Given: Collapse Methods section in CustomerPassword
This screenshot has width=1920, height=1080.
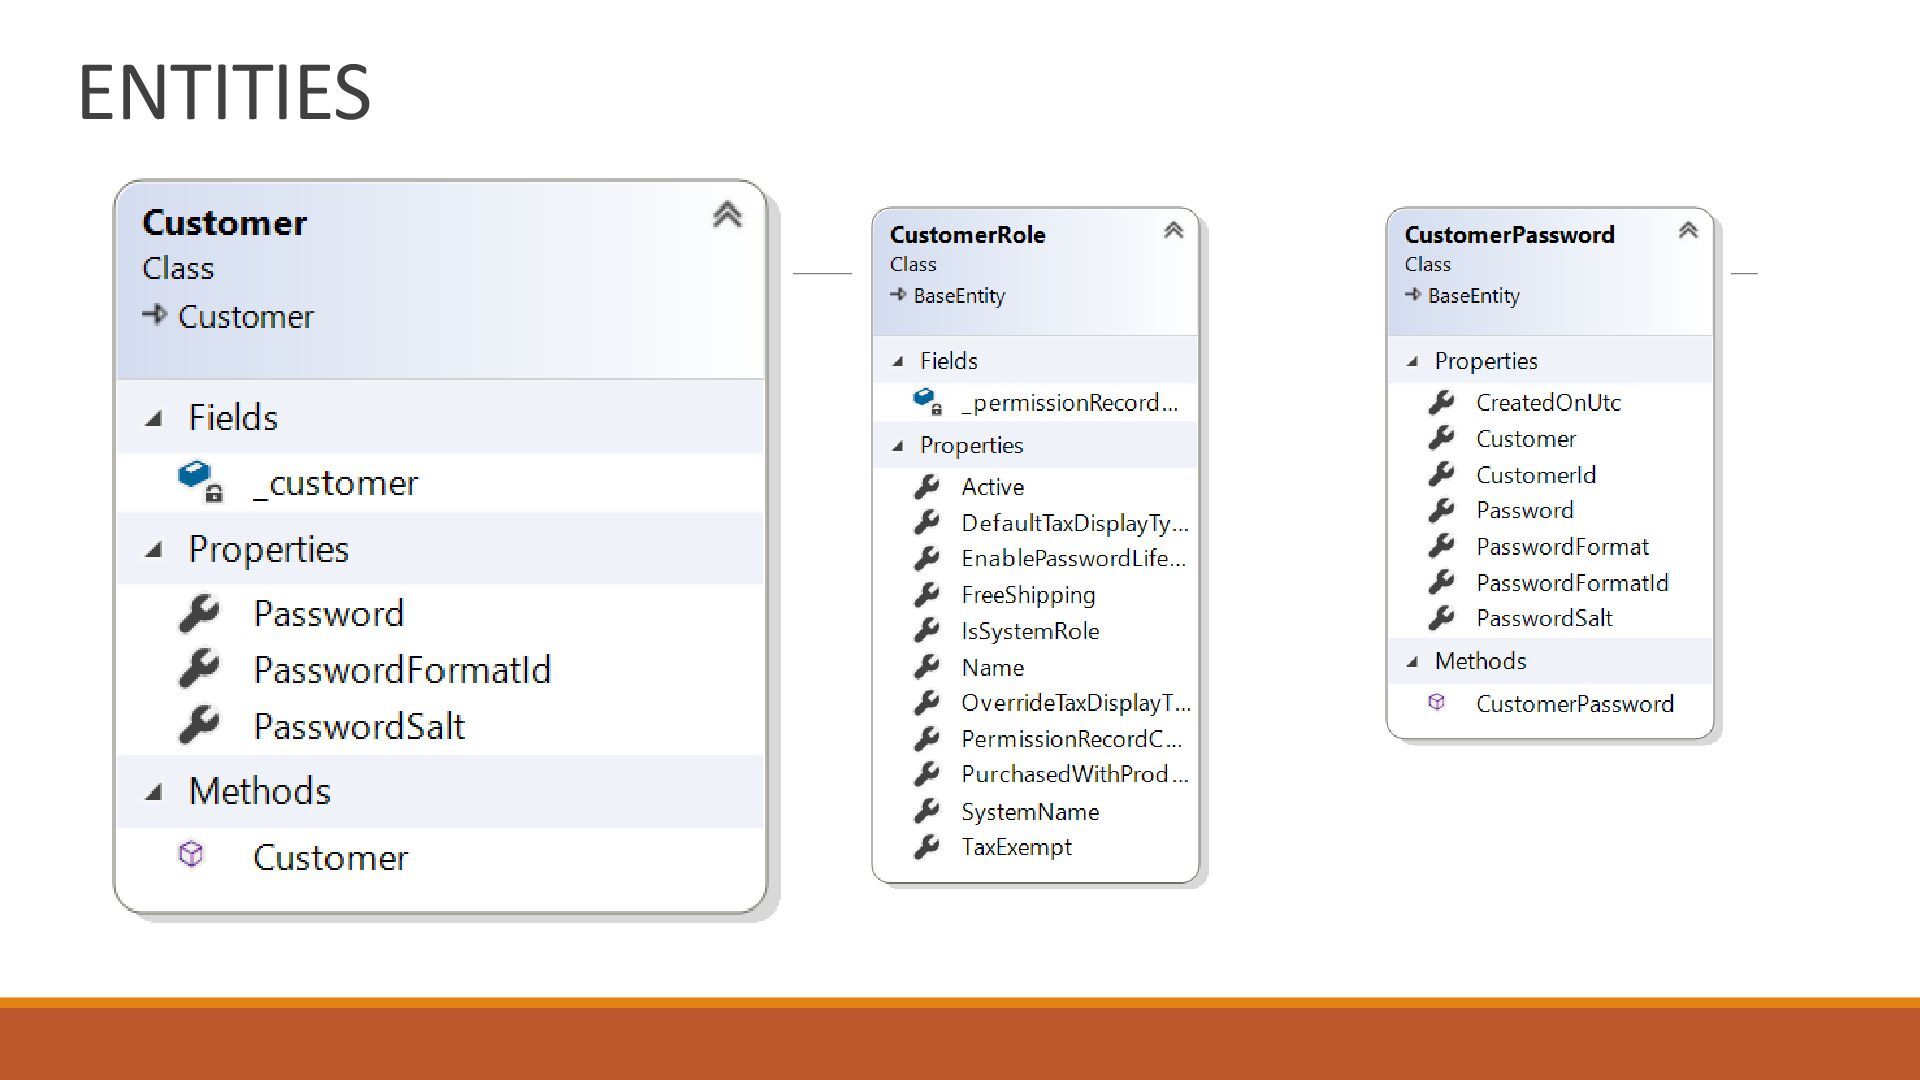Looking at the screenshot, I should pos(1412,661).
